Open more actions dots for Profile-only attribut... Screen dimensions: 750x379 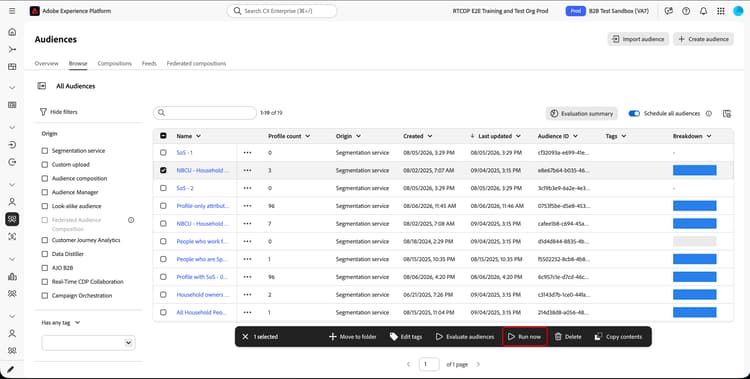click(x=247, y=206)
